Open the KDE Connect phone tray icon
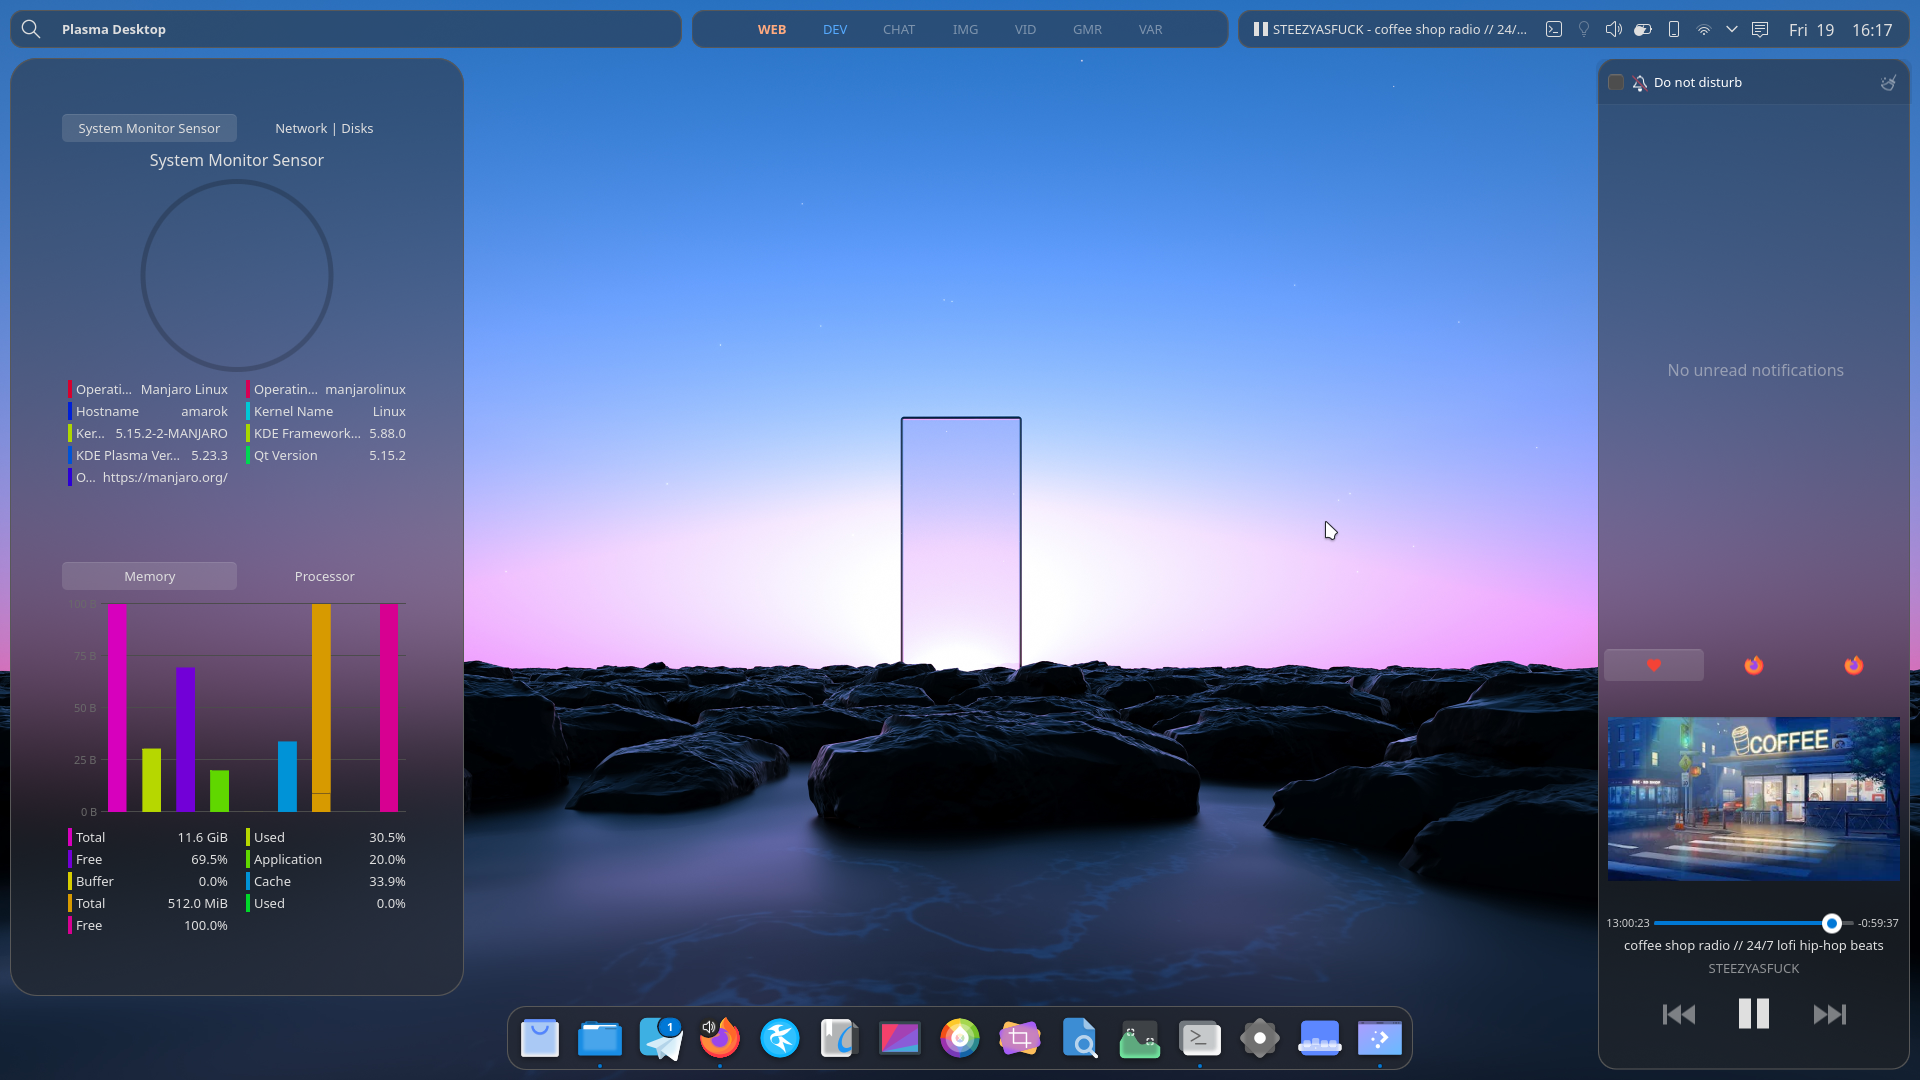 coord(1673,29)
